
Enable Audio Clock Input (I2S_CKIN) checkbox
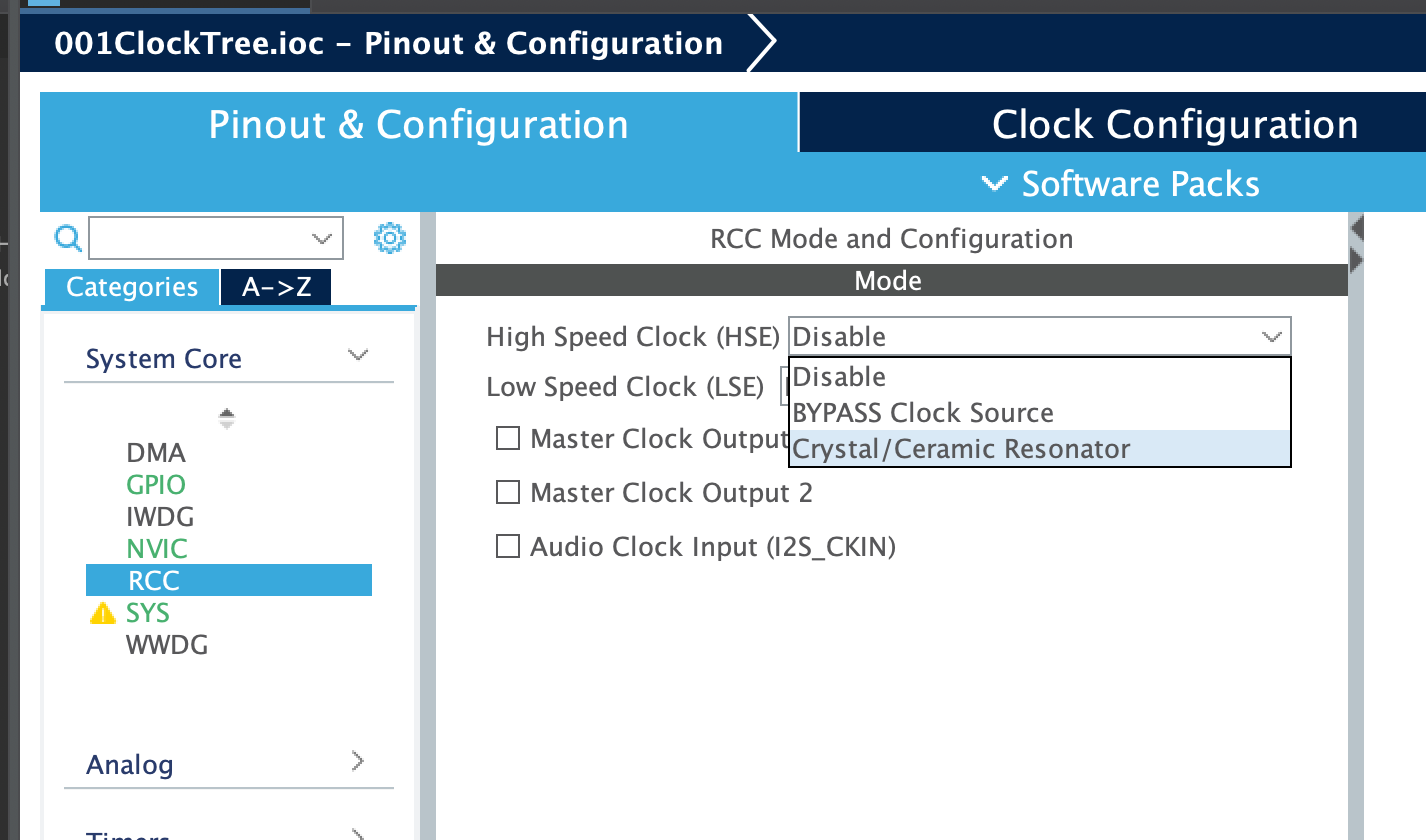coord(508,546)
